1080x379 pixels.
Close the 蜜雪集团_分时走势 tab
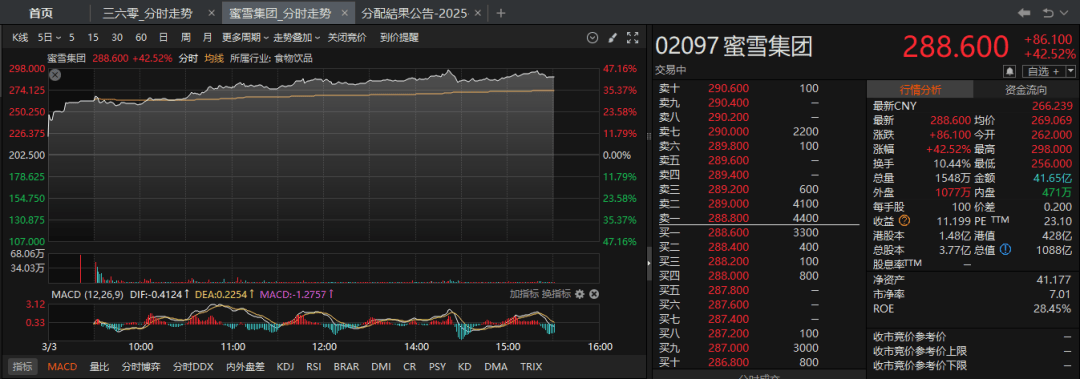(x=344, y=13)
